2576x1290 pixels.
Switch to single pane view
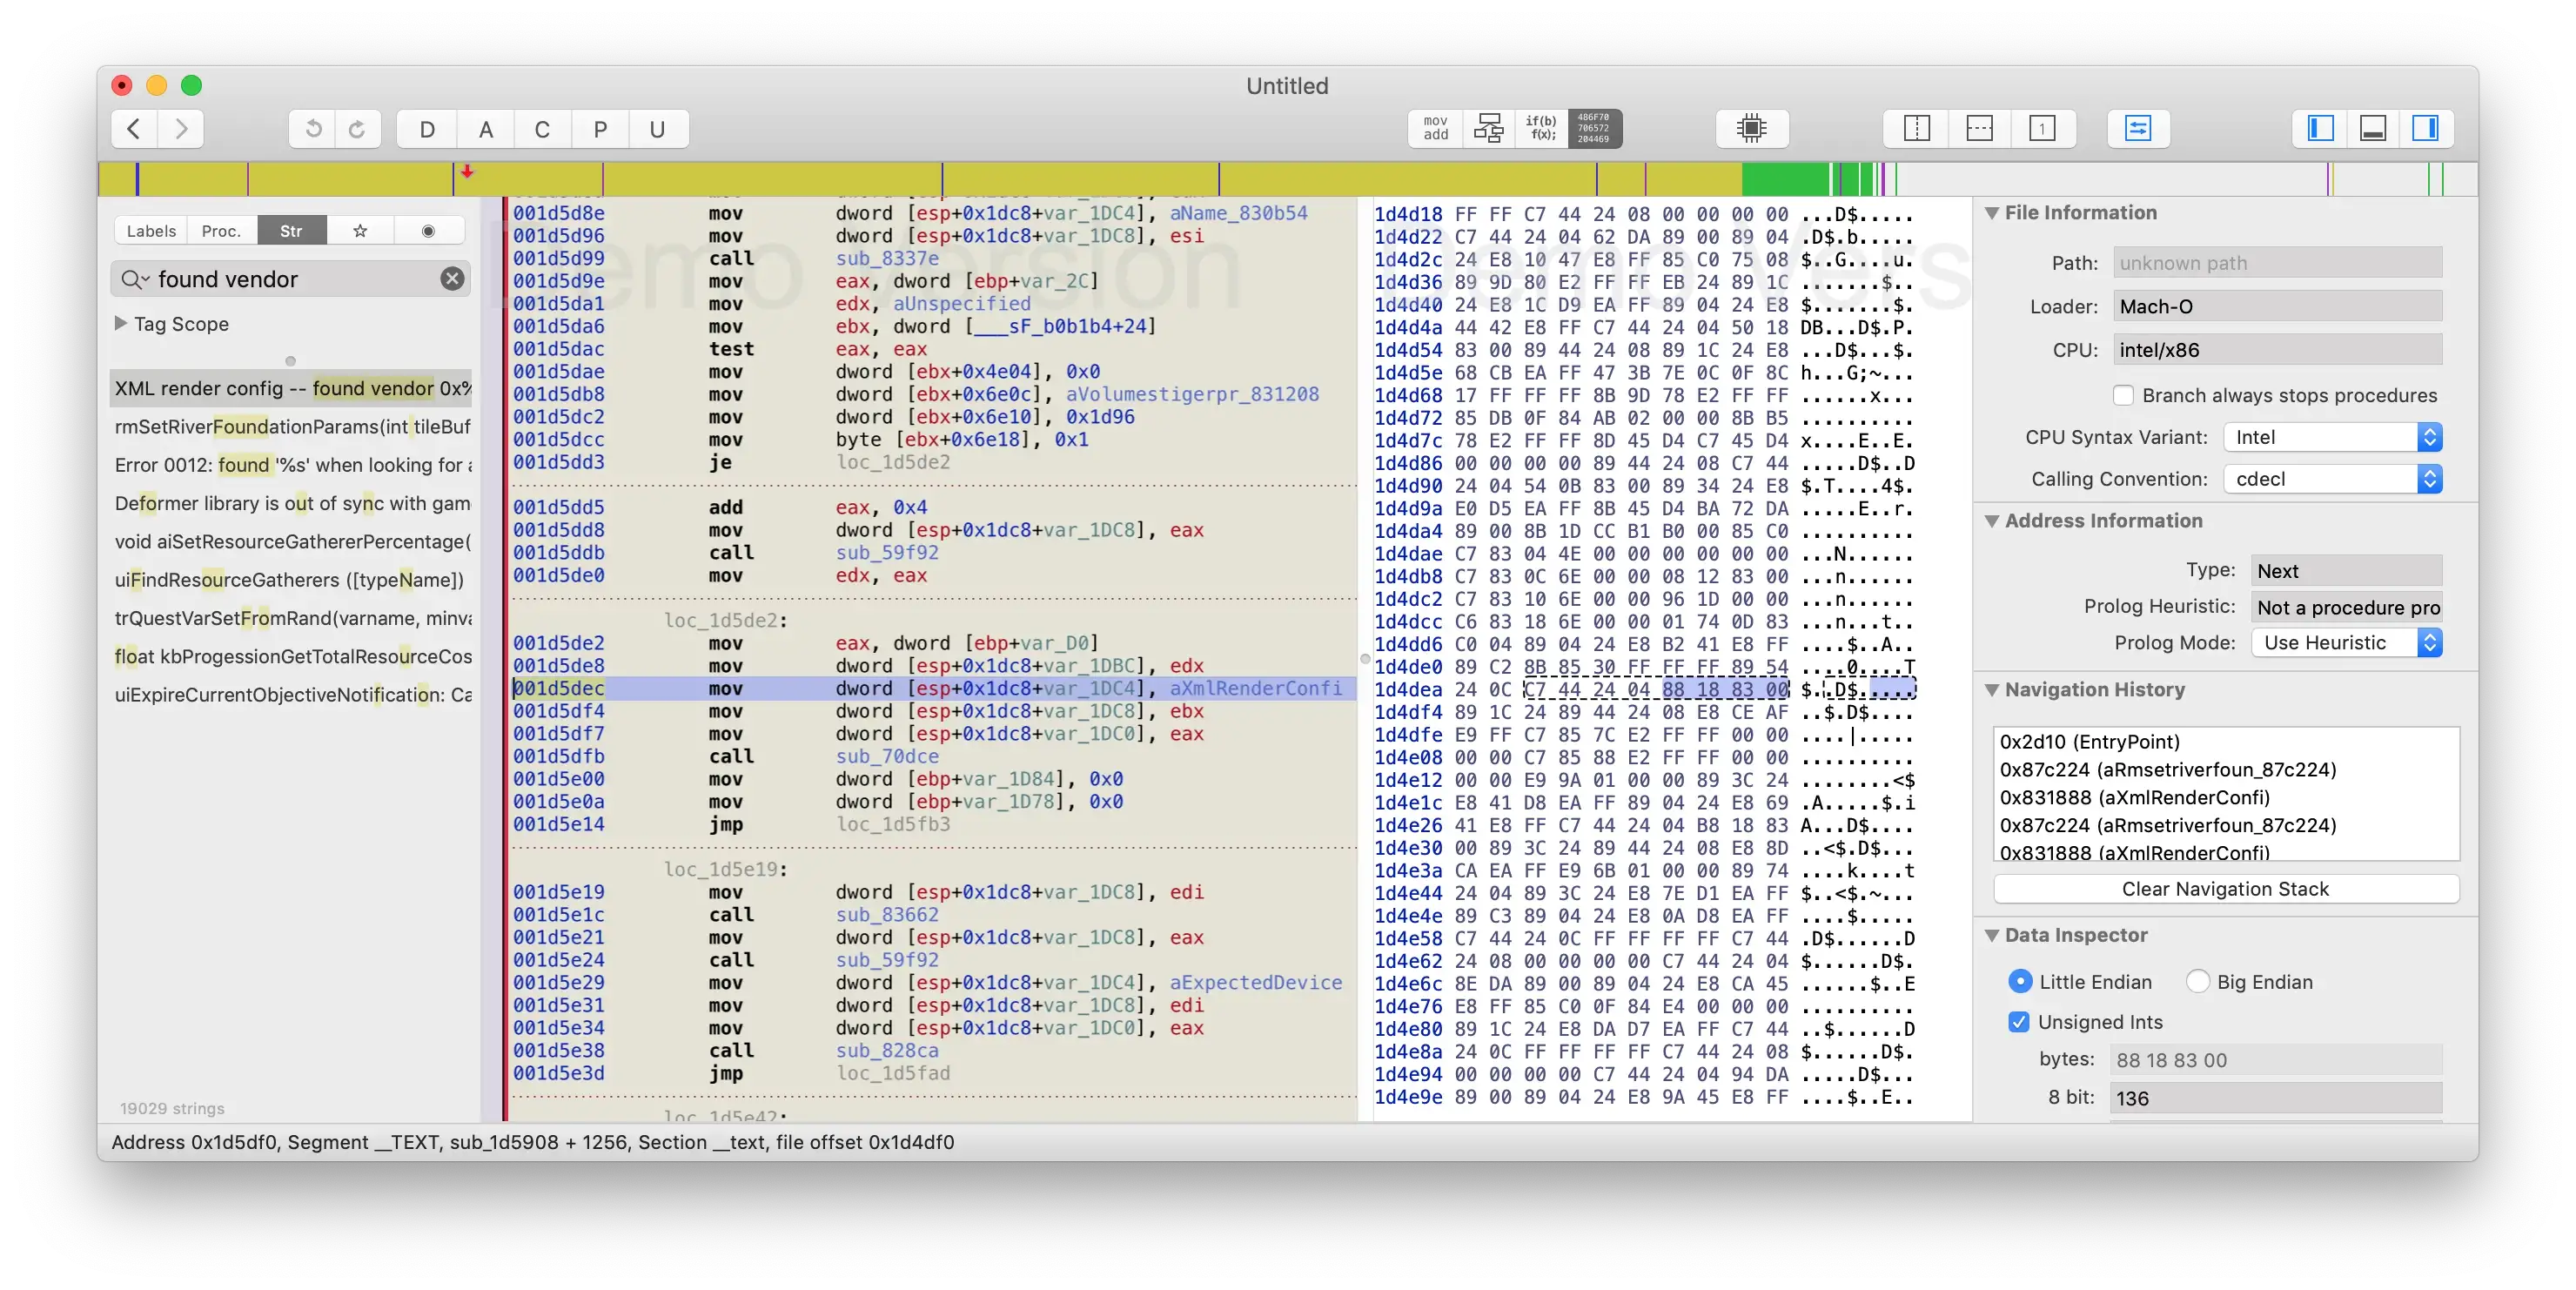2042,128
